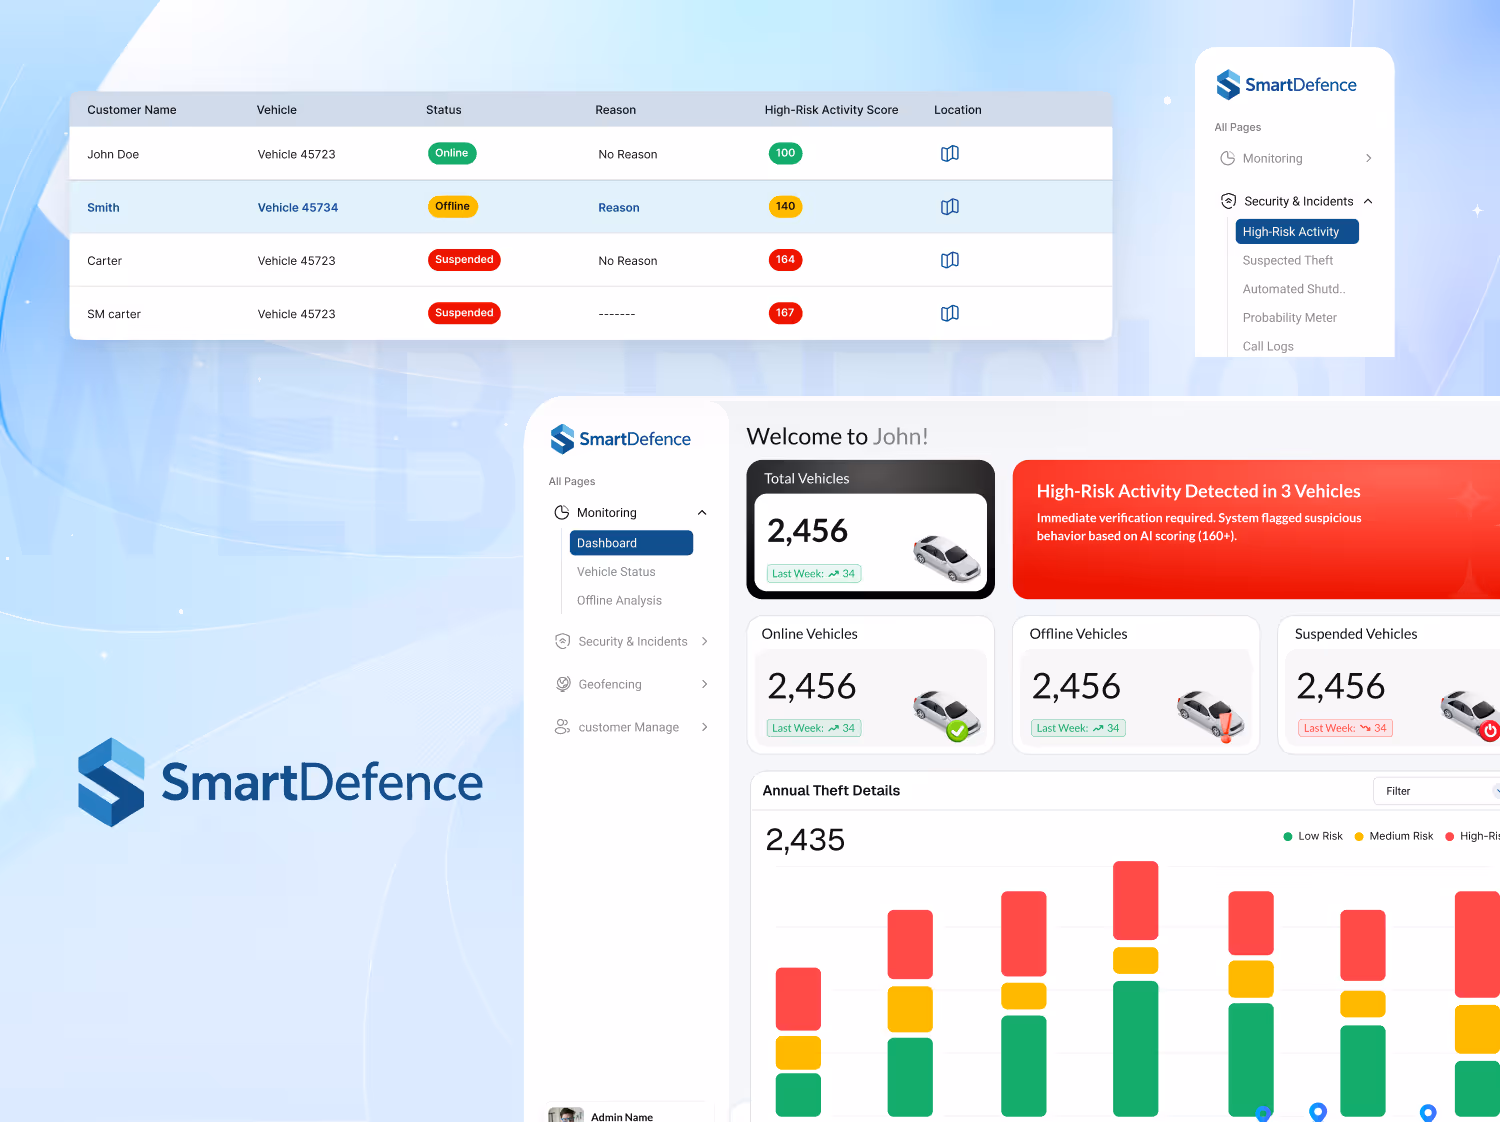Open map location for John Doe row

click(x=949, y=154)
